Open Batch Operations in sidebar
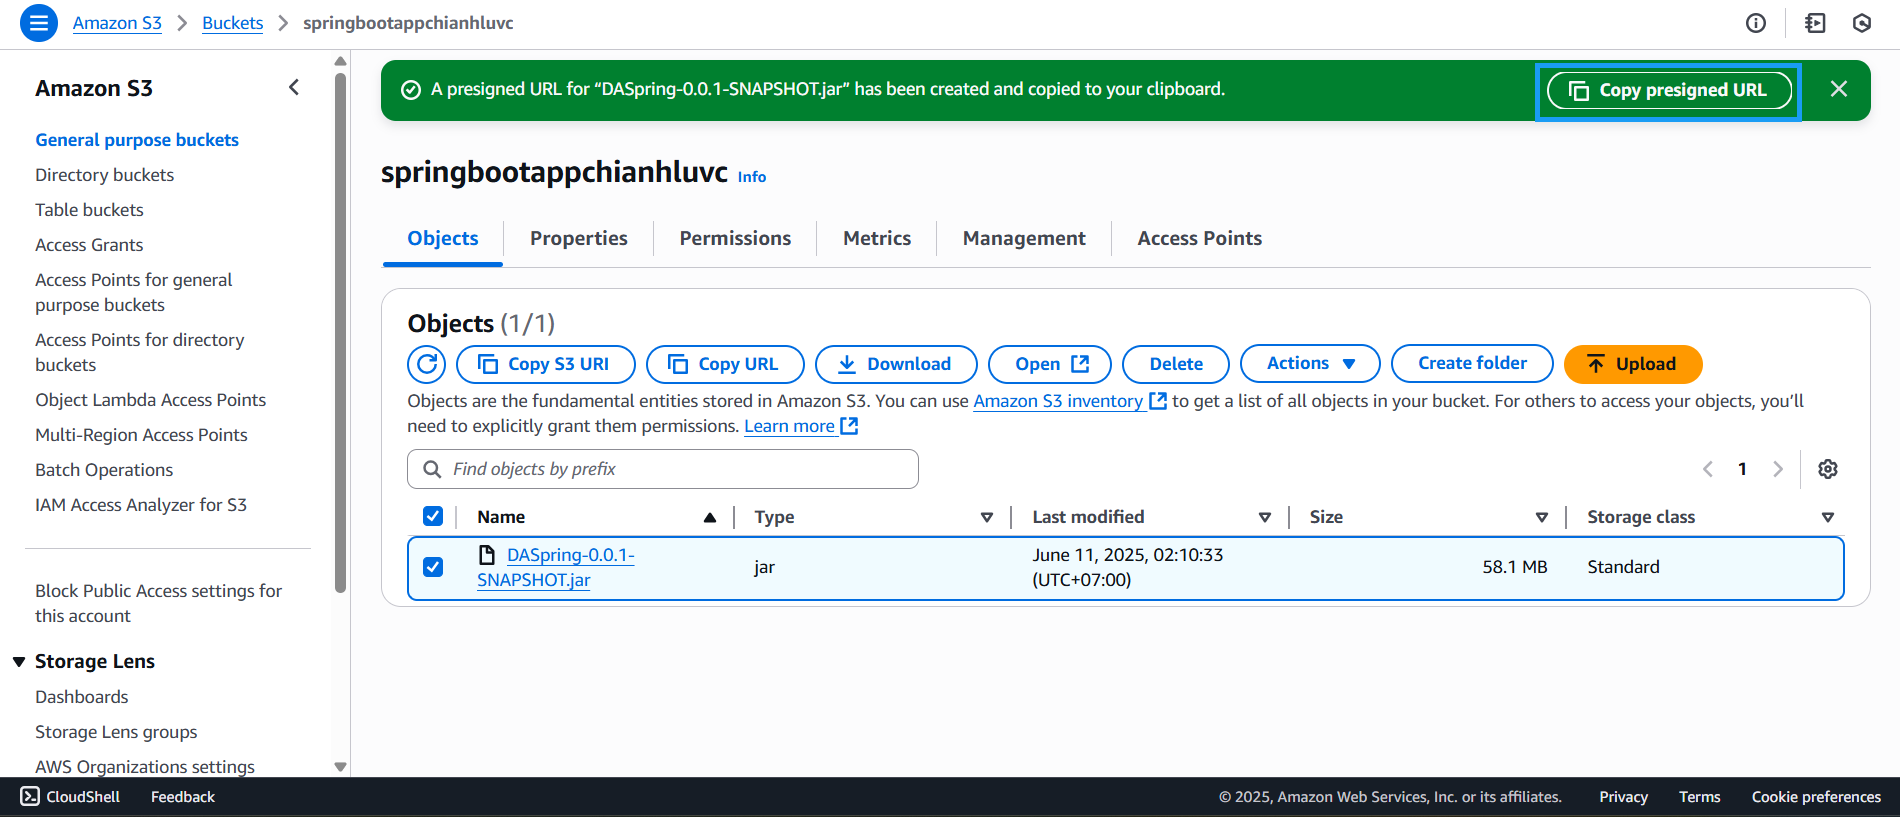 point(104,470)
